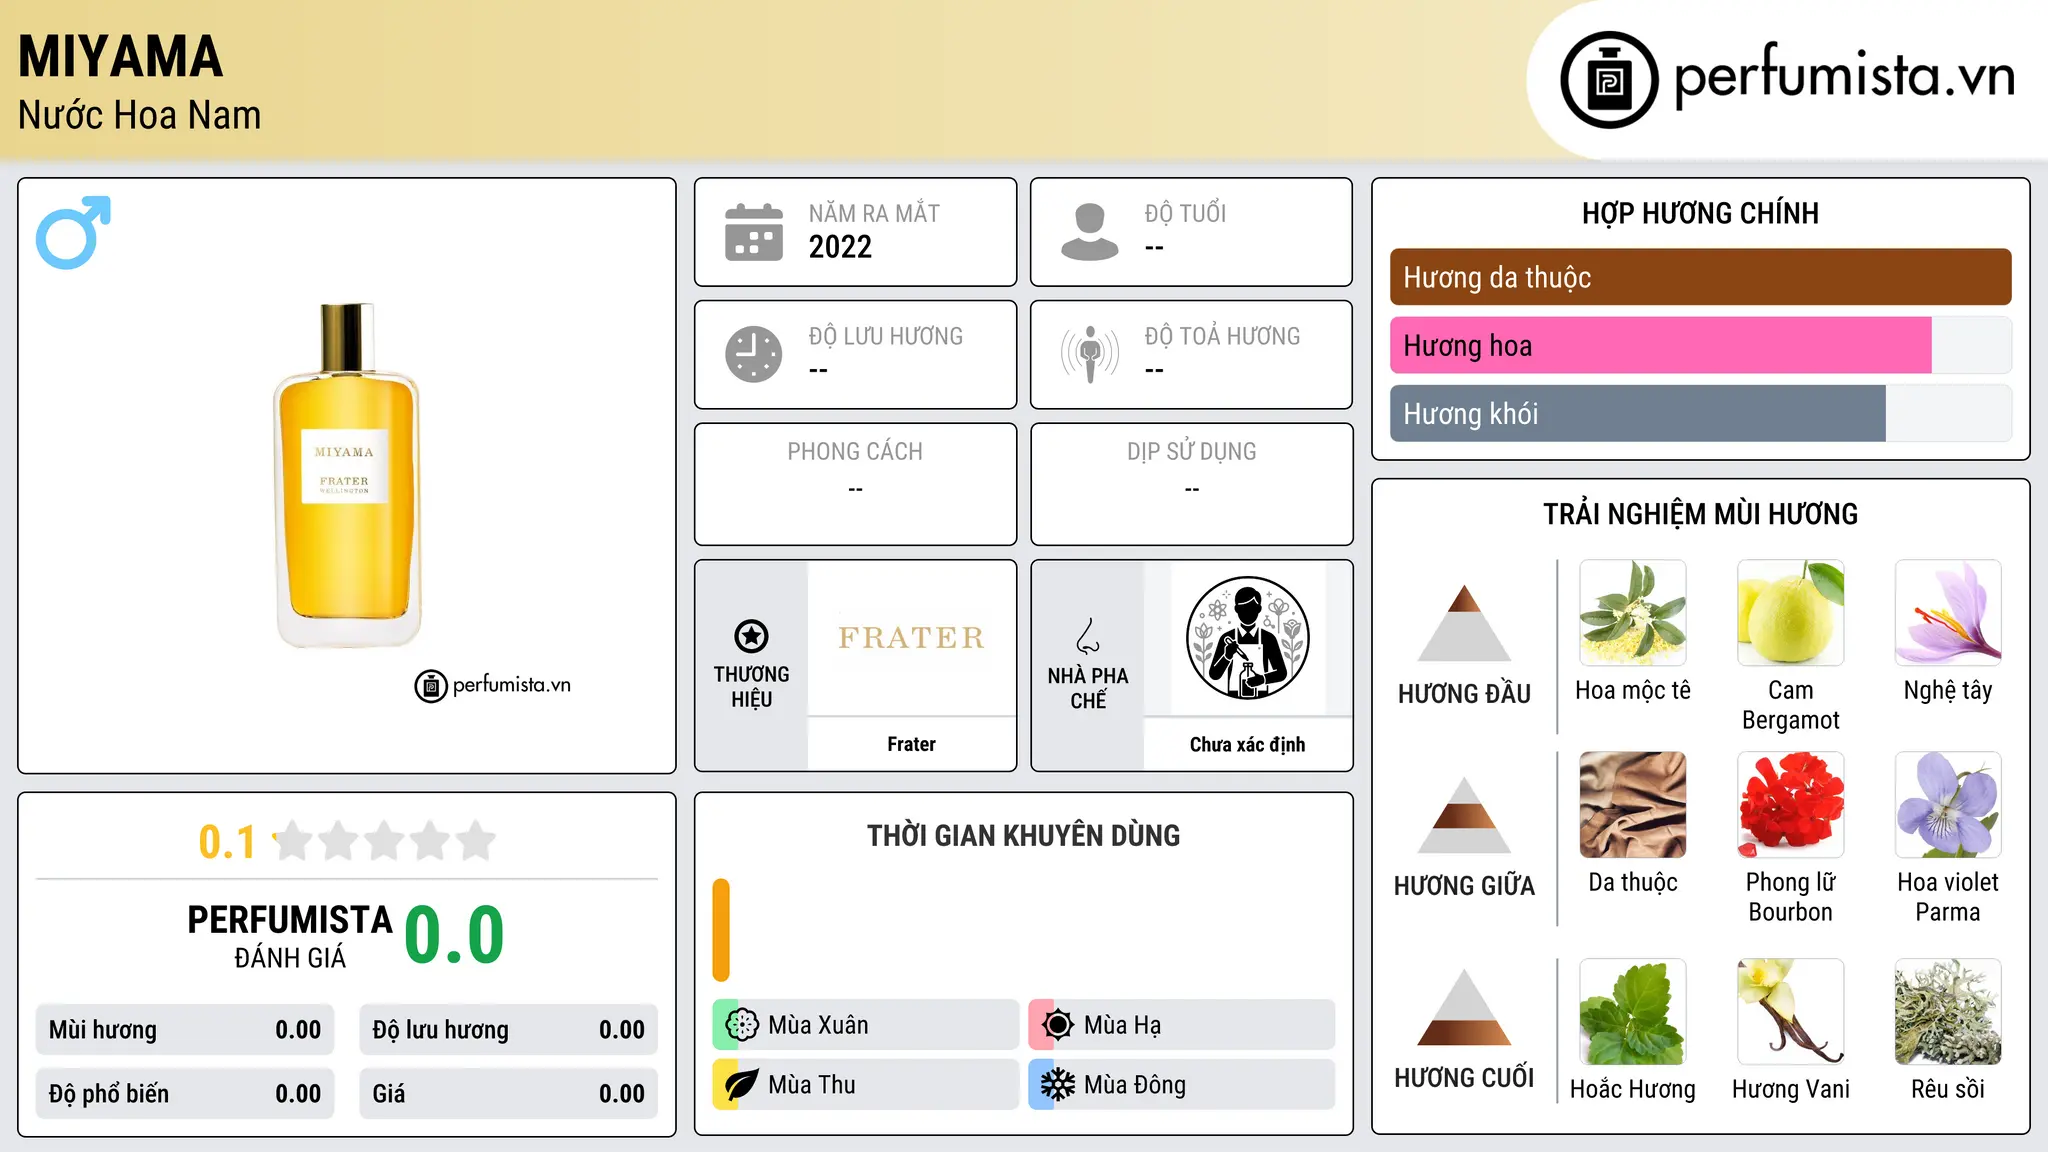2048x1152 pixels.
Task: Click the Mùa Thu leaf icon
Action: click(x=742, y=1085)
